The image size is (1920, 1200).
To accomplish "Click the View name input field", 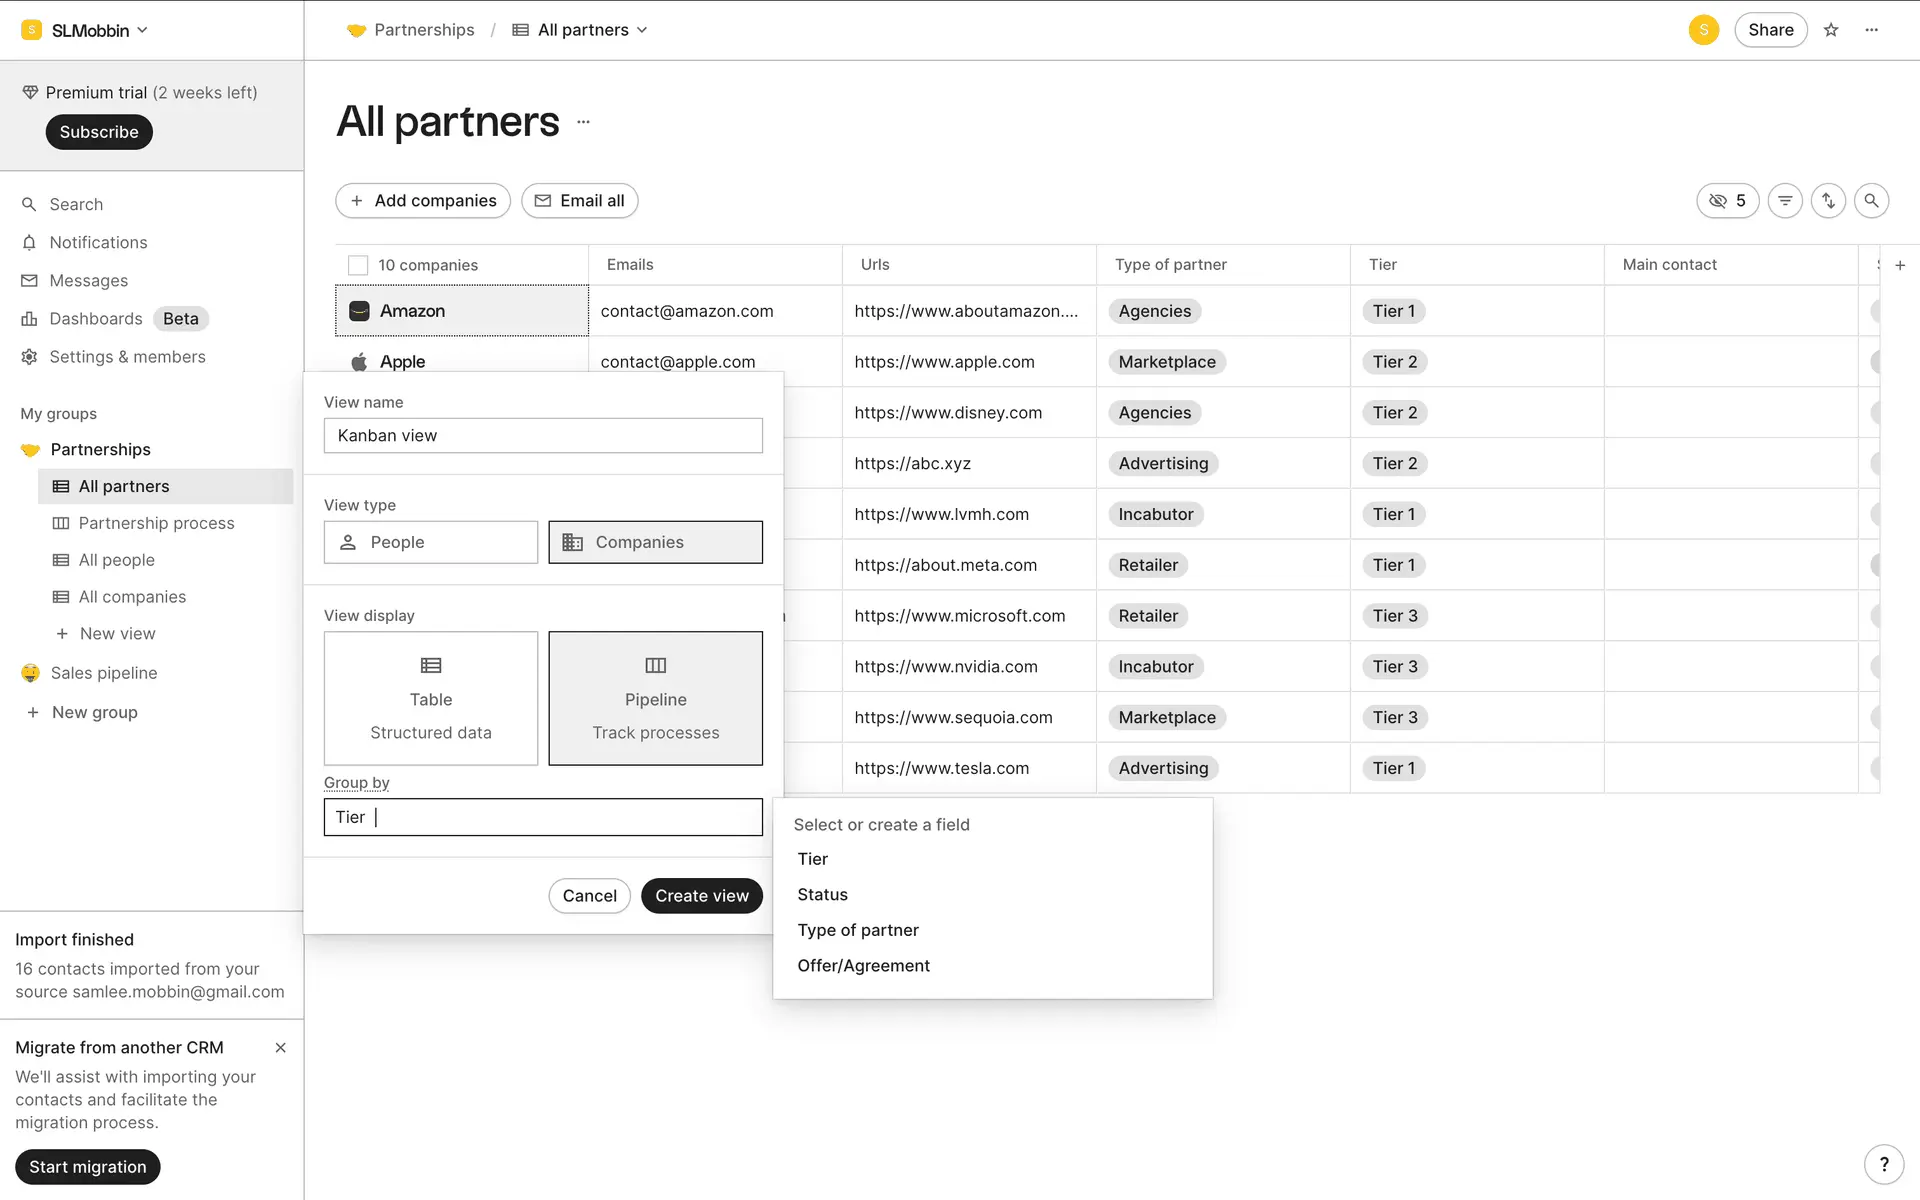I will click(x=543, y=436).
